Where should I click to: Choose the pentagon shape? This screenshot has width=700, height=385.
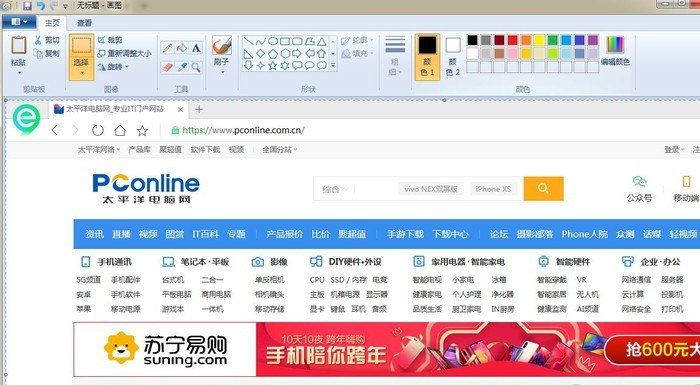coord(273,54)
